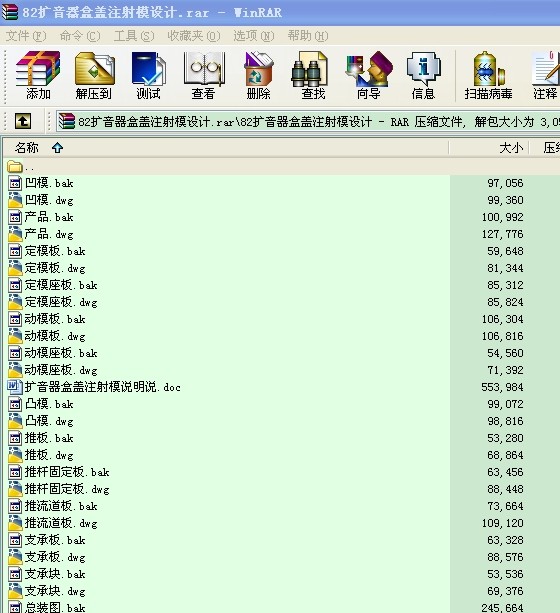Sort by the 名称 column header
560x613 pixels.
click(x=225, y=148)
